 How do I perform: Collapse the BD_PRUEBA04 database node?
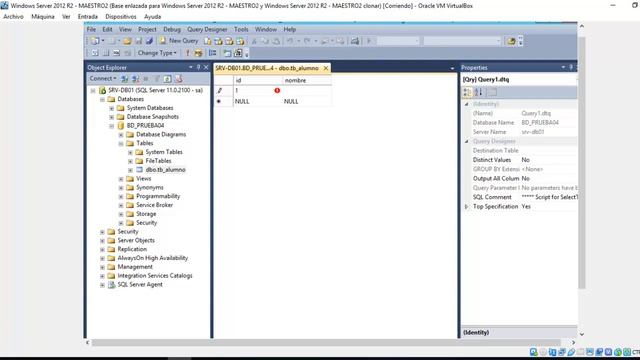pyautogui.click(x=111, y=126)
